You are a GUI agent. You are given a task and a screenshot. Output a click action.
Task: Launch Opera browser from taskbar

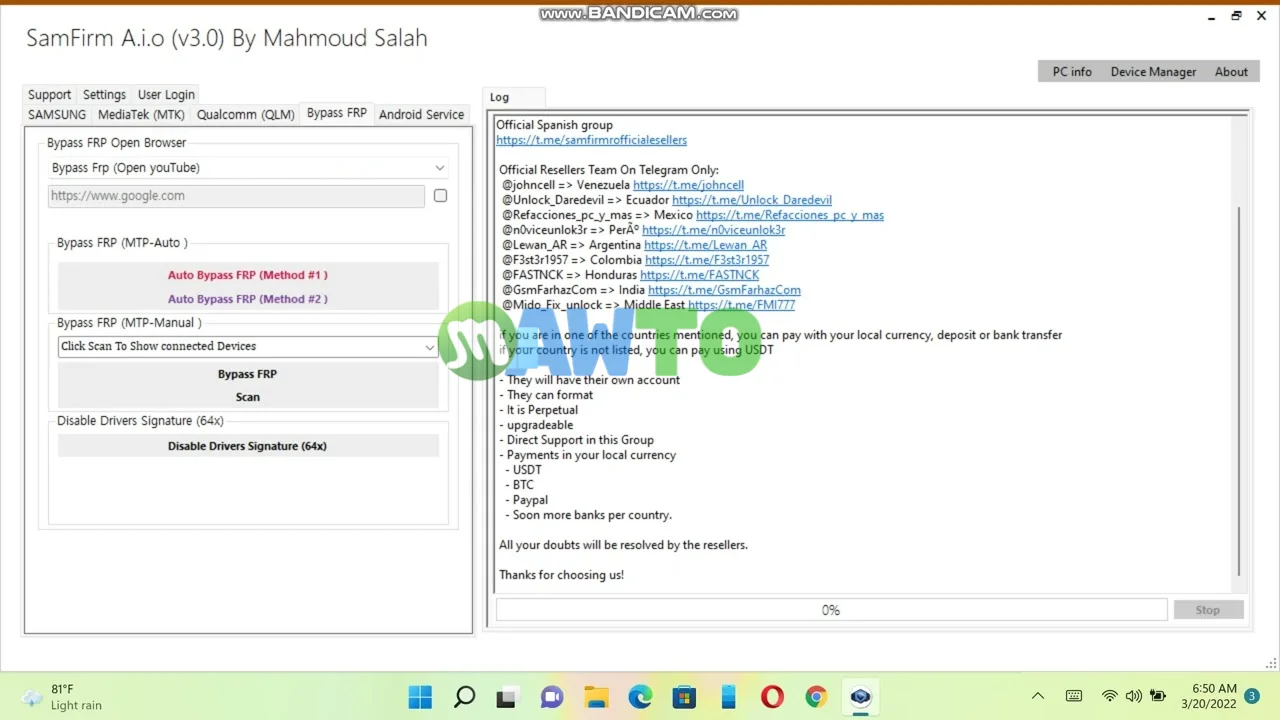(x=771, y=697)
